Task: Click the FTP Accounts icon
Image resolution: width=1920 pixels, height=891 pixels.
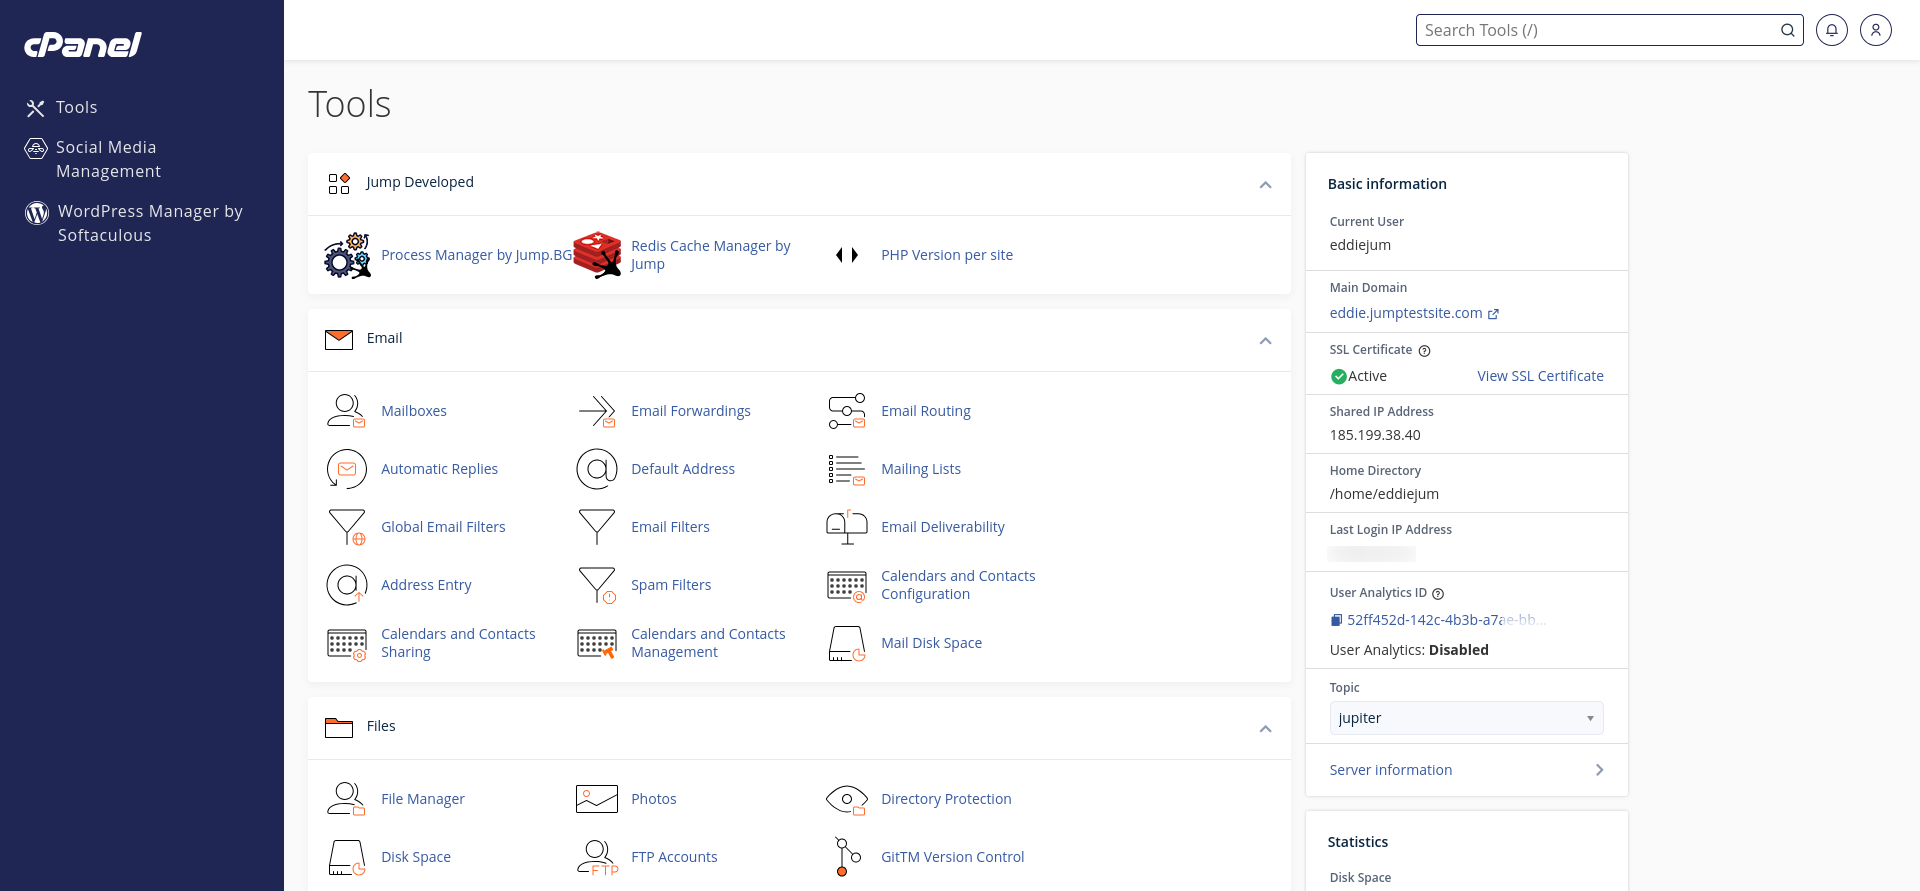Action: pos(597,857)
